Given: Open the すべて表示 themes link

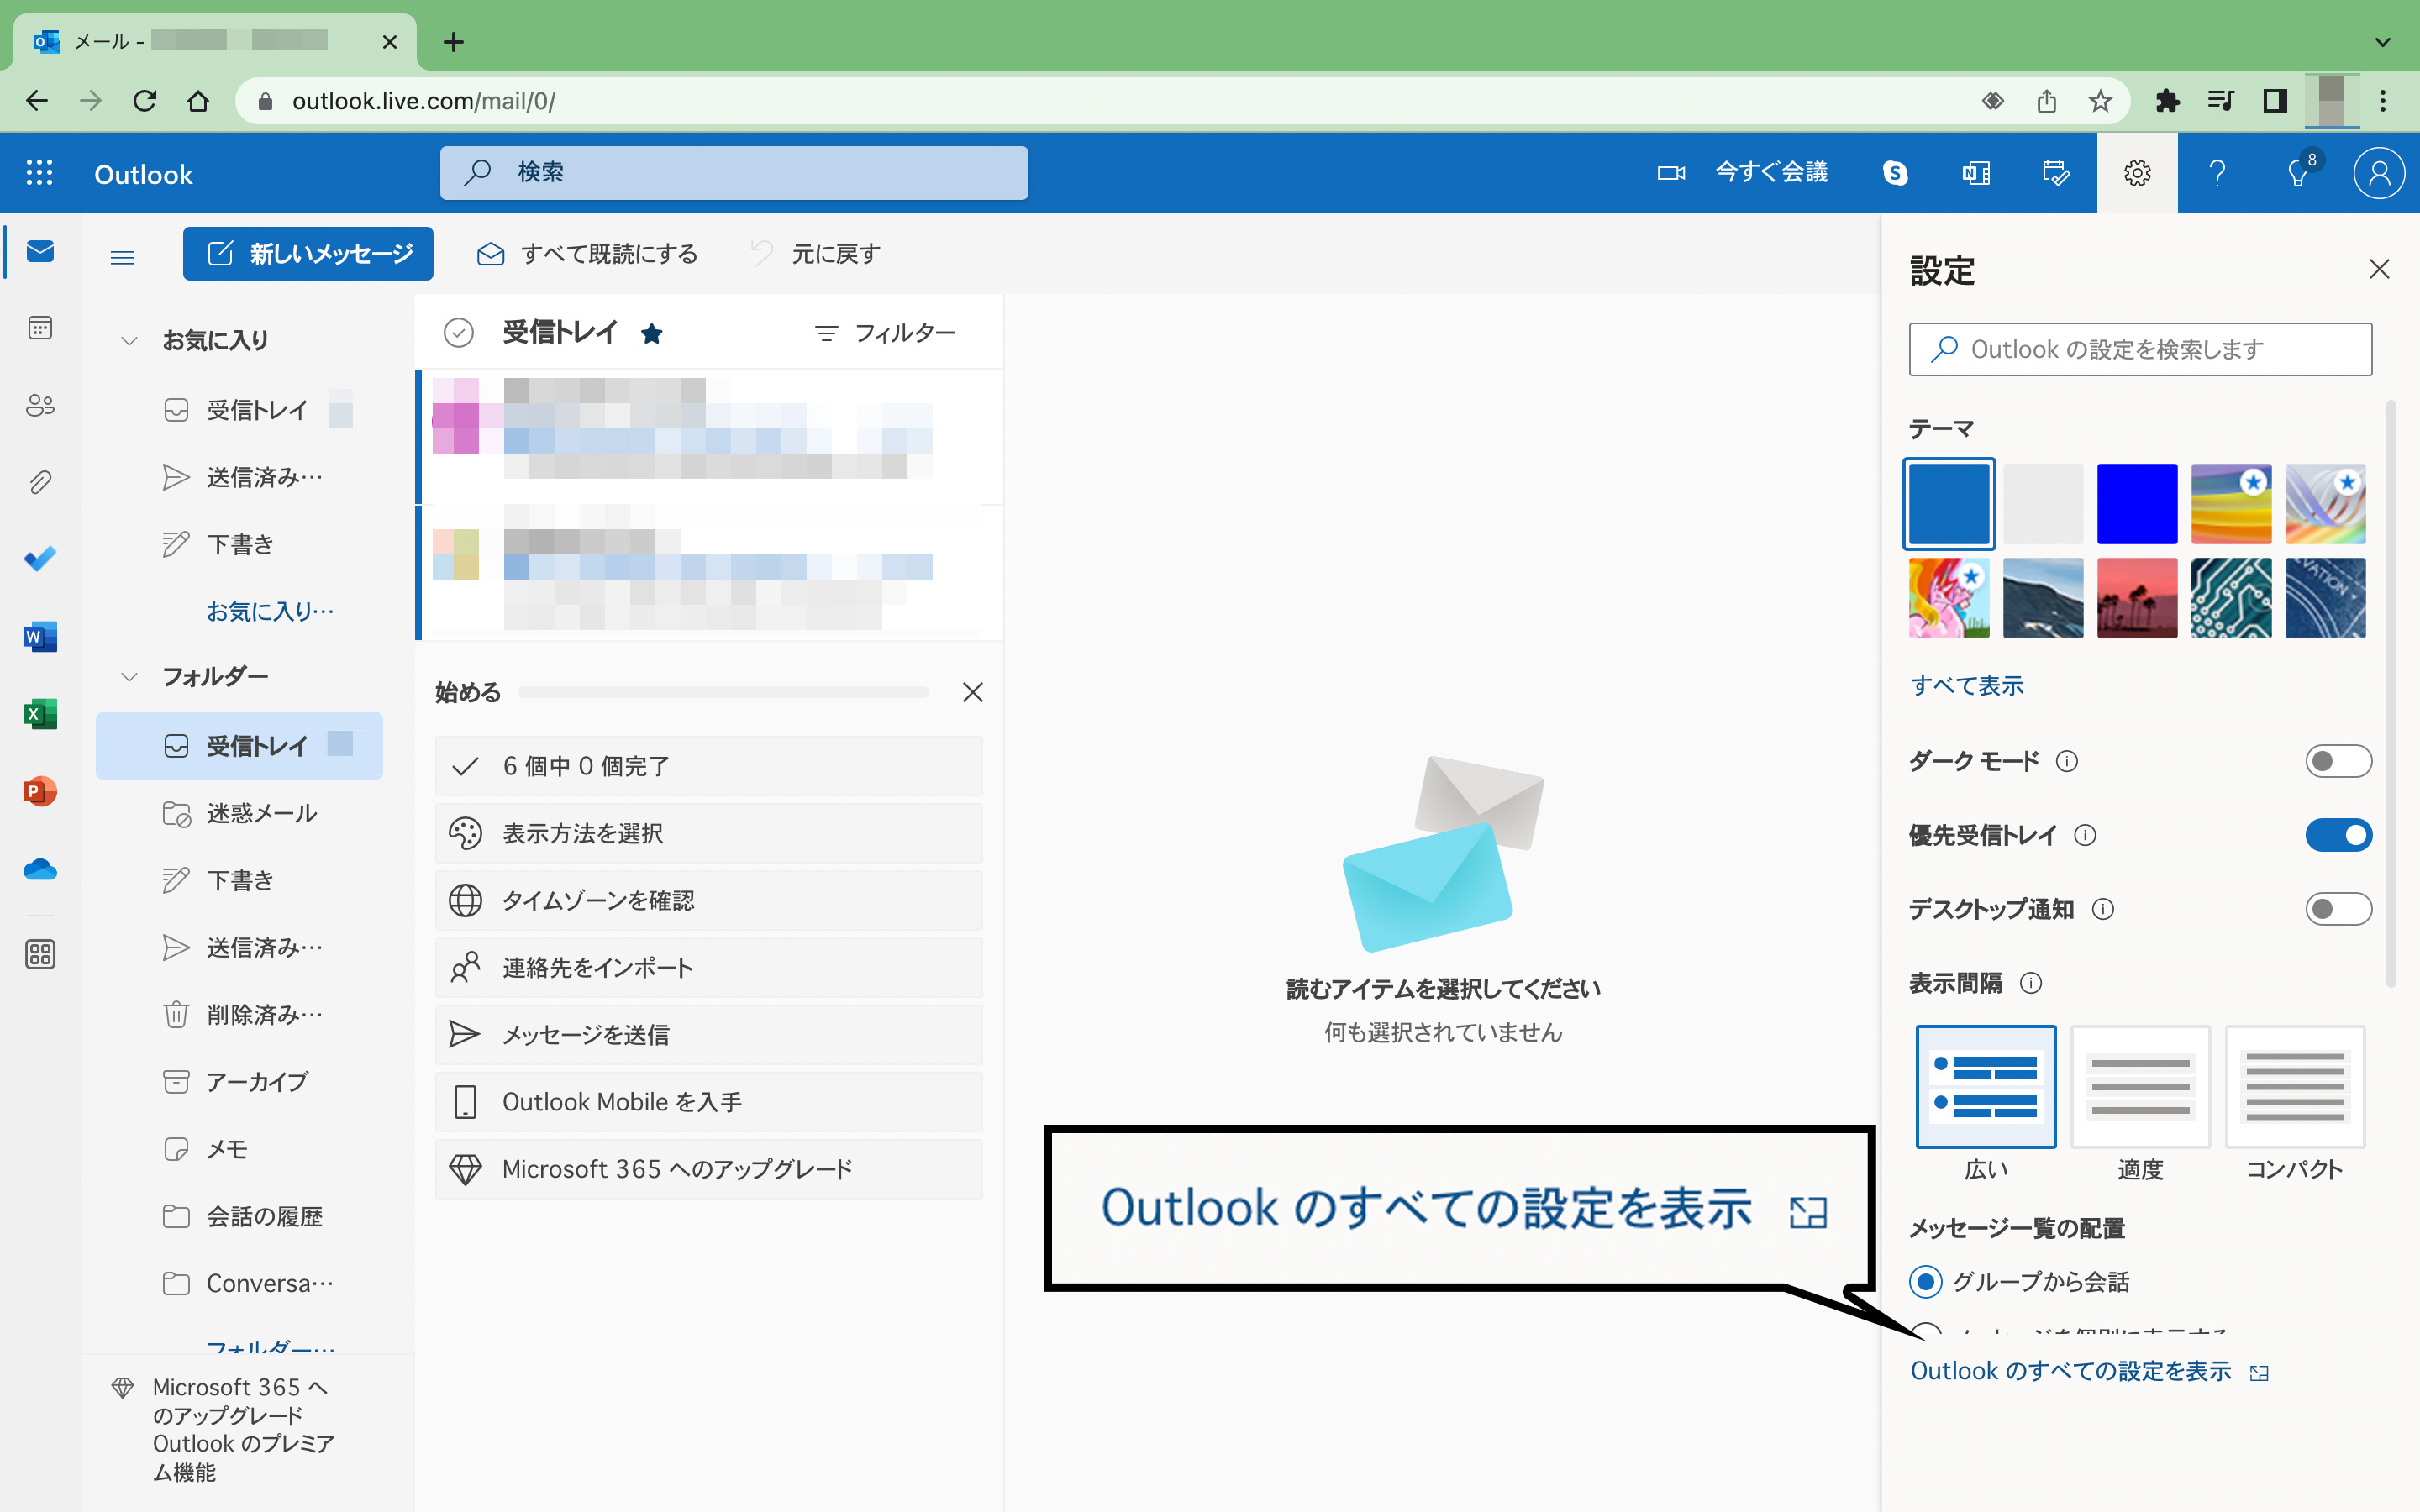Looking at the screenshot, I should (1966, 686).
